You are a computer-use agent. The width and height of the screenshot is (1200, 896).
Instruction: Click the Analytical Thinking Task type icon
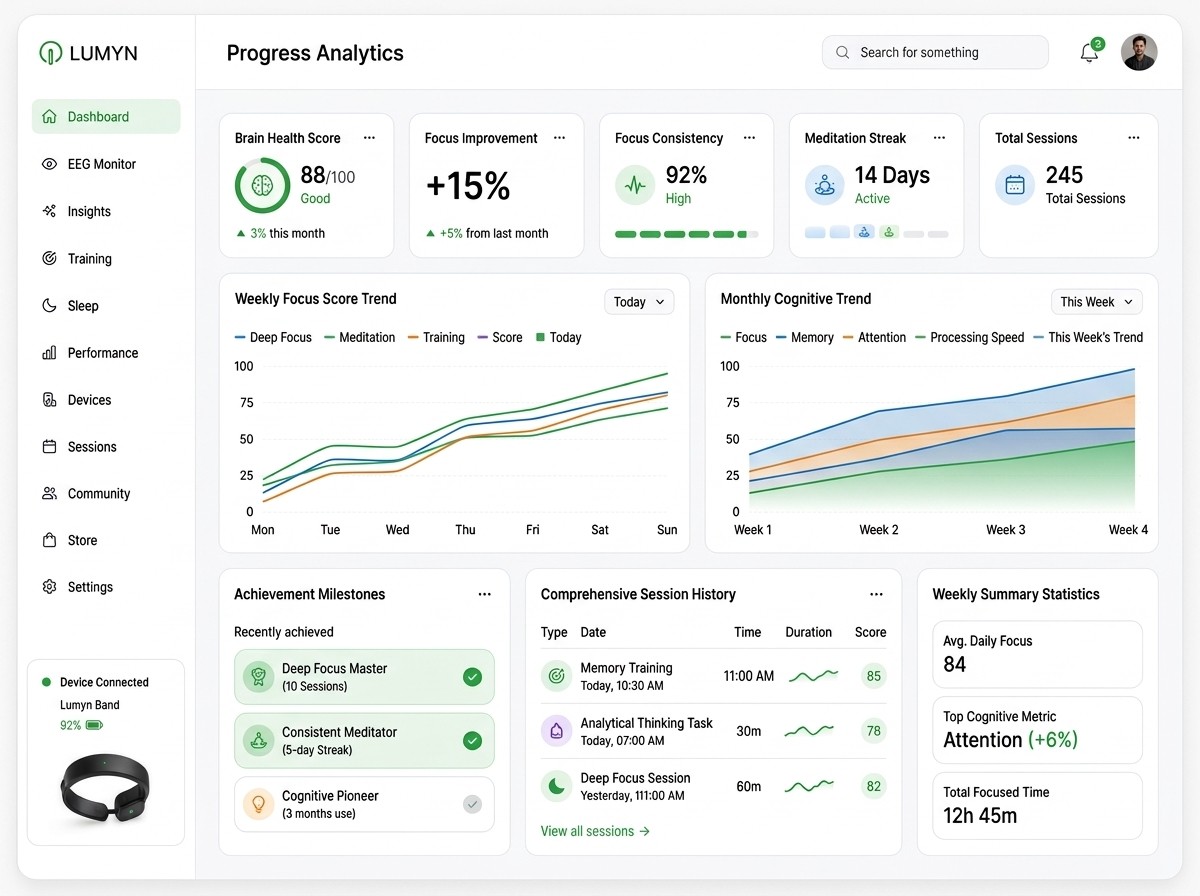point(556,731)
